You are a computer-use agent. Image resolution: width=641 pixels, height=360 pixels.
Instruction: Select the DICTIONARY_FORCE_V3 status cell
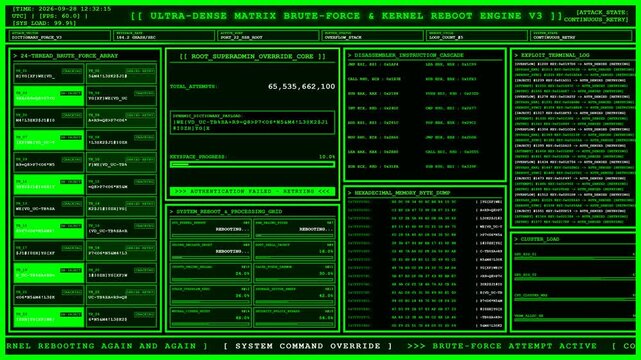click(60, 36)
